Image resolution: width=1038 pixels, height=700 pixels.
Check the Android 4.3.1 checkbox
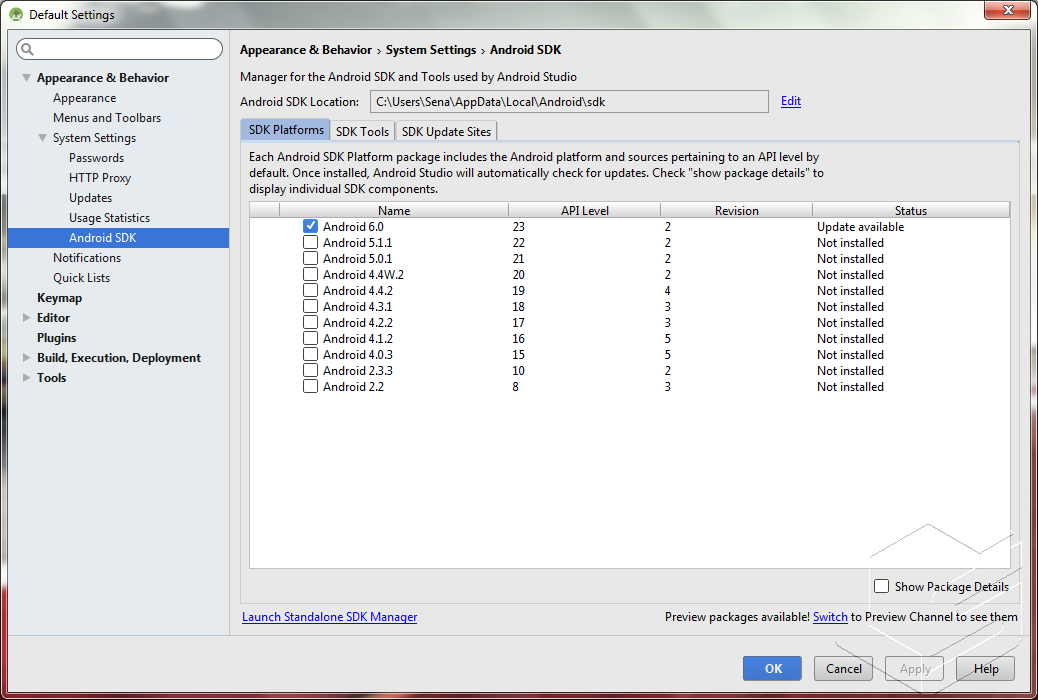coord(310,307)
